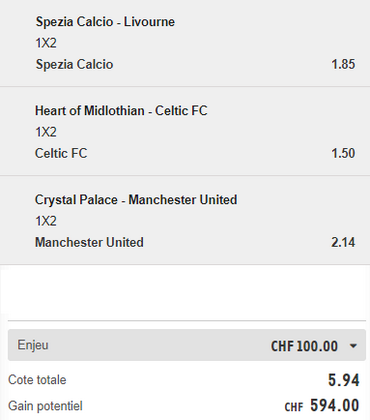Click the Gain potentiel label

pyautogui.click(x=45, y=406)
